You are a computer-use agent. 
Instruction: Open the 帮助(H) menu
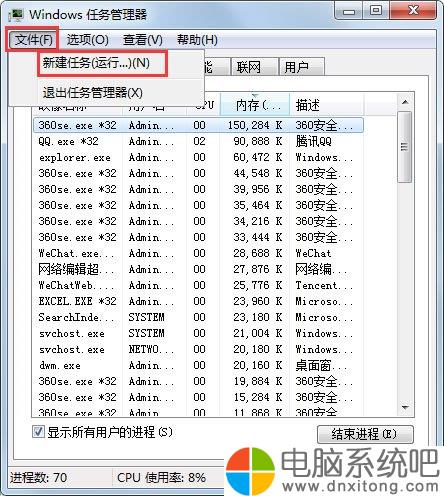197,40
